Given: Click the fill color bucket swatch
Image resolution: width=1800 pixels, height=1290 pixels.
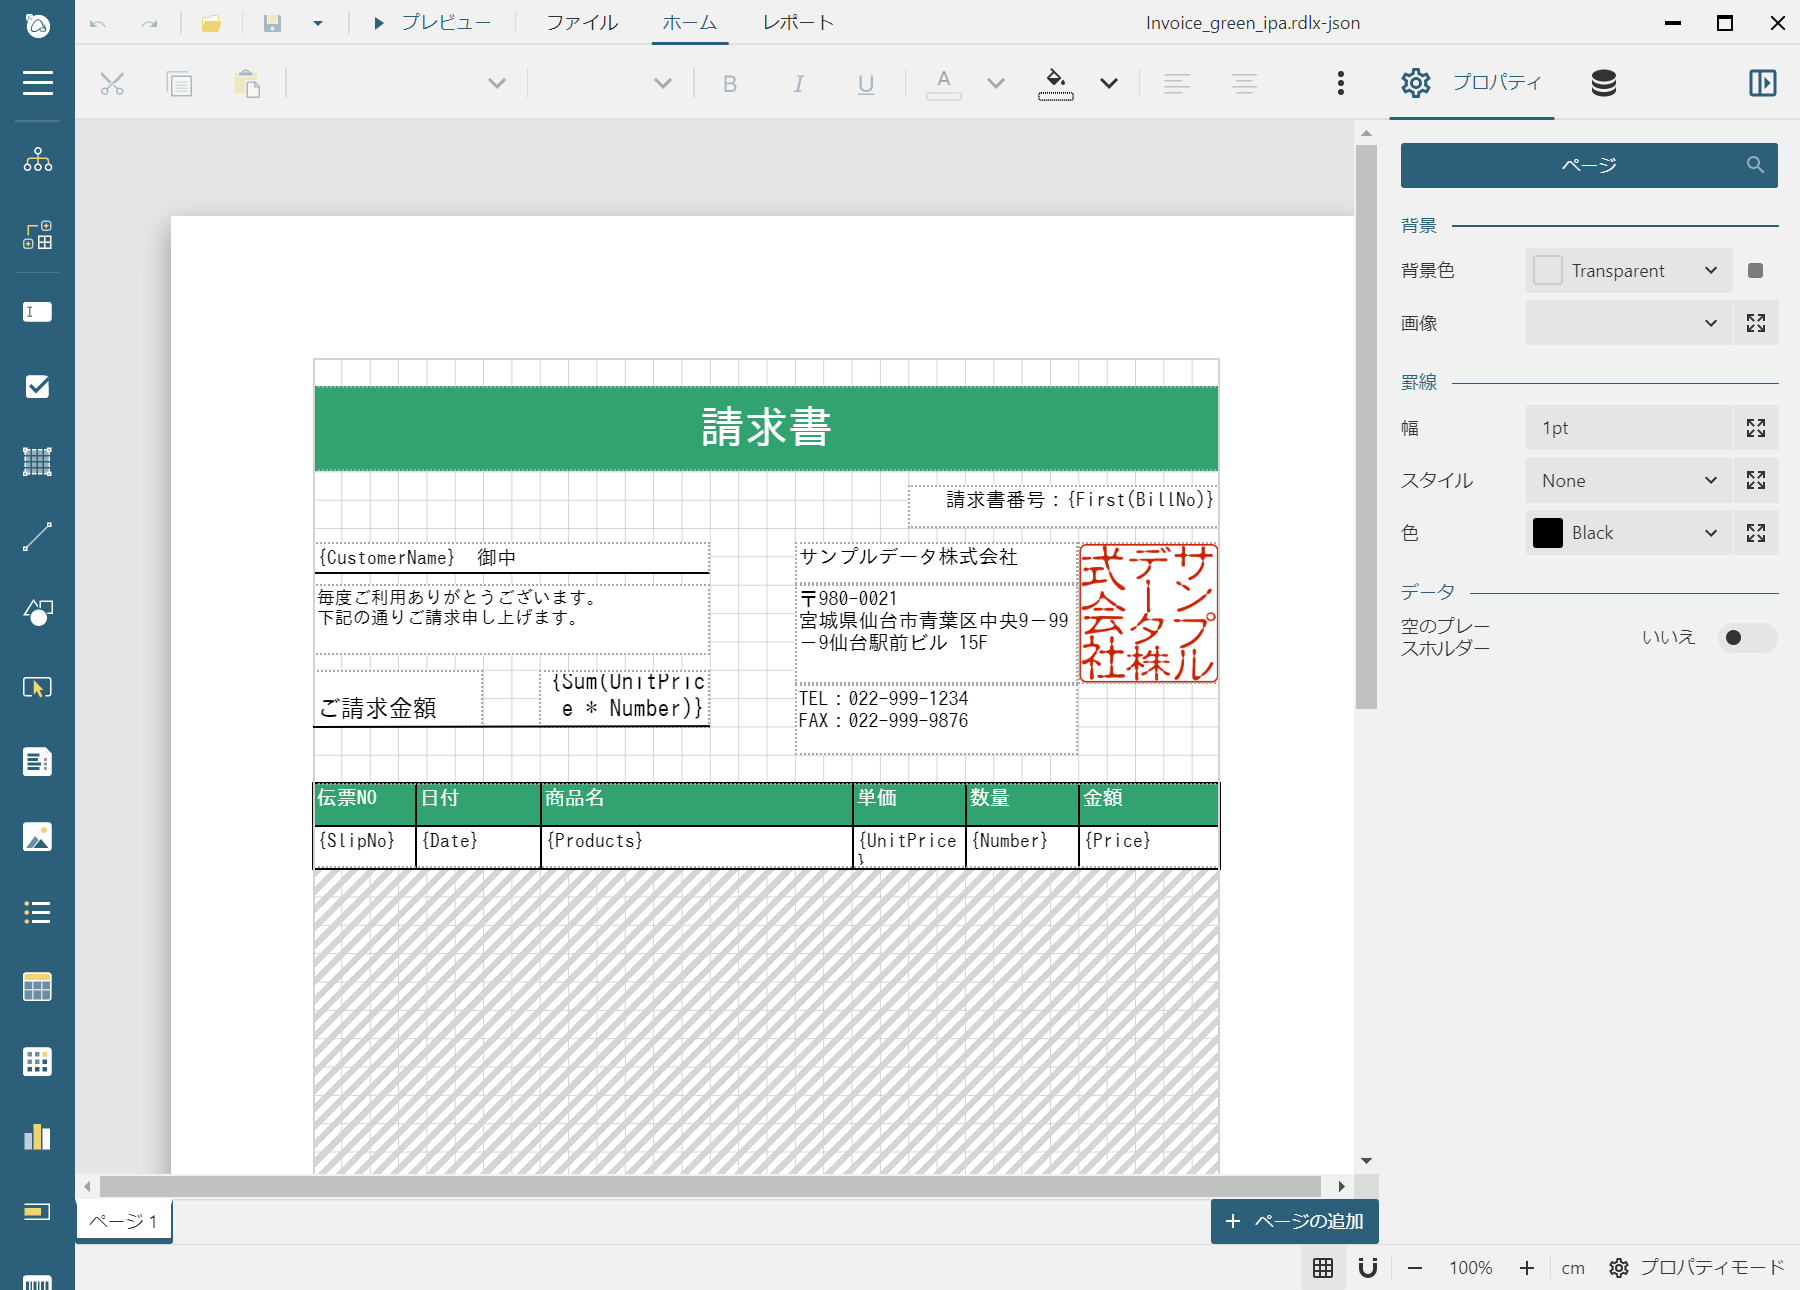Looking at the screenshot, I should coord(1056,84).
